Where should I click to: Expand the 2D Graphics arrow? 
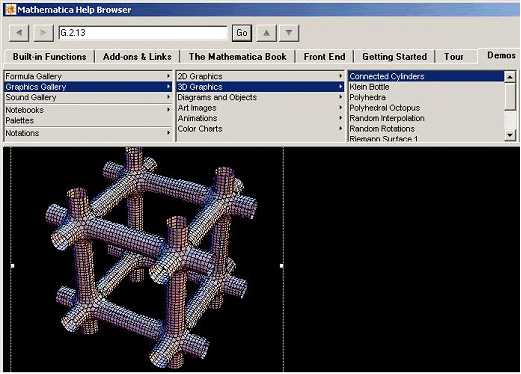point(340,76)
